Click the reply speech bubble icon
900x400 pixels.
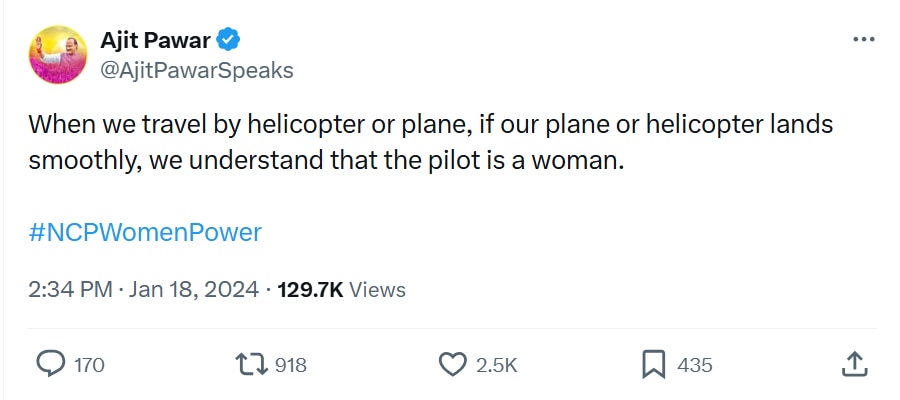pos(51,365)
